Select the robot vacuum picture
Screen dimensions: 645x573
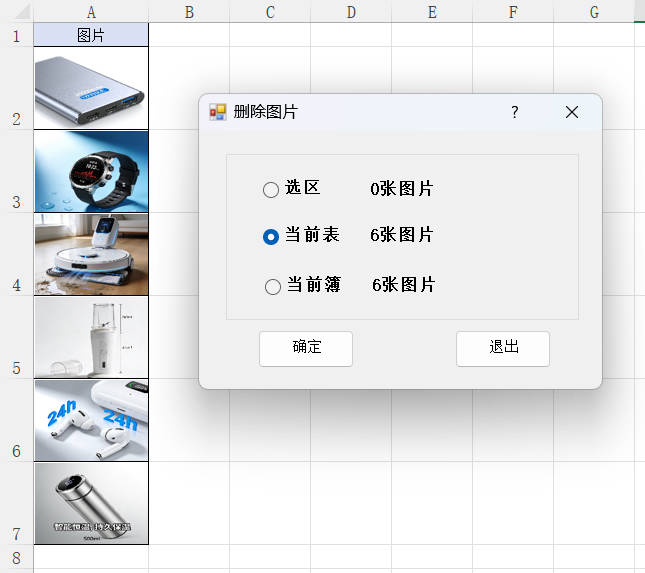click(91, 254)
